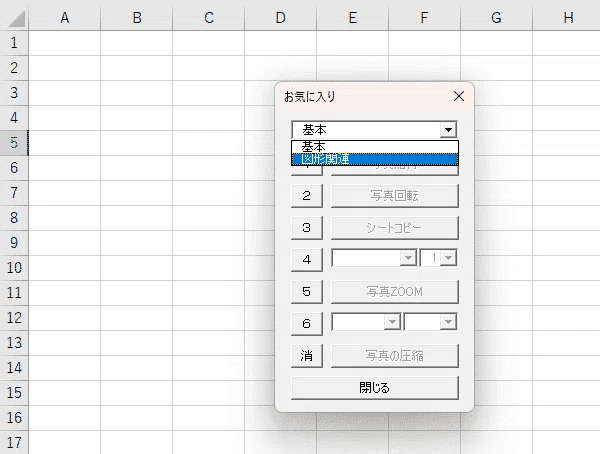Select row 7 header
This screenshot has width=600, height=454.
[x=14, y=193]
